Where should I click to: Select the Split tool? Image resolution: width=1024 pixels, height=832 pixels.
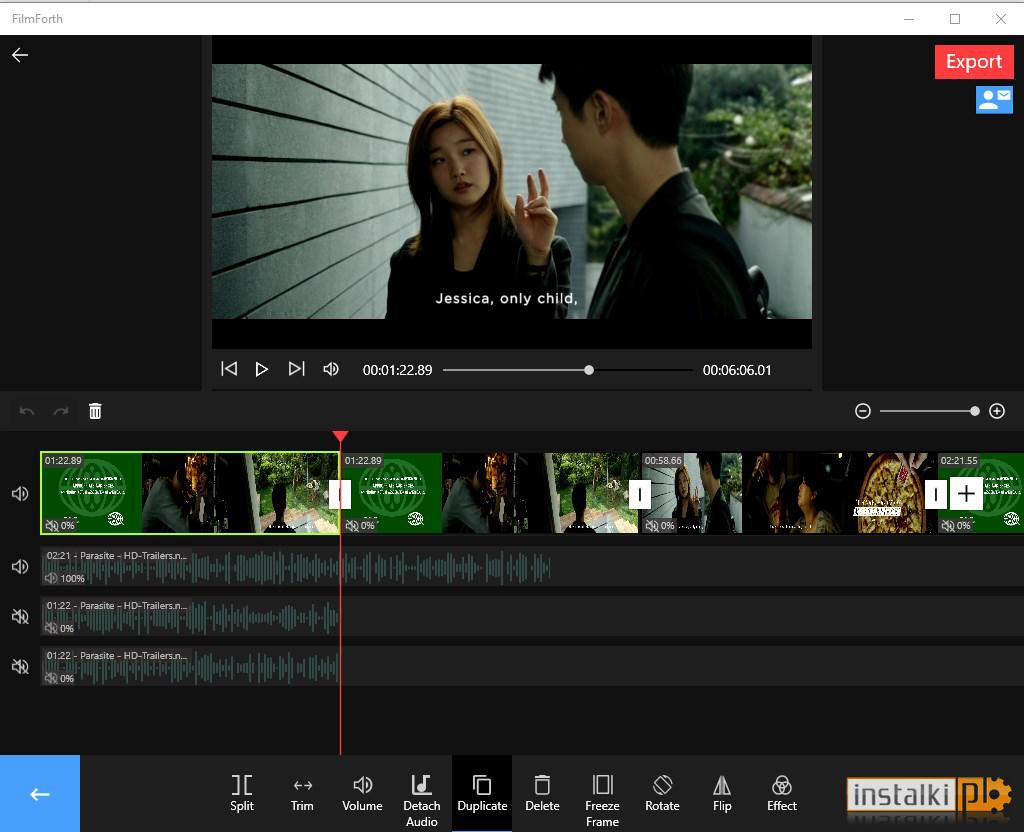point(242,793)
